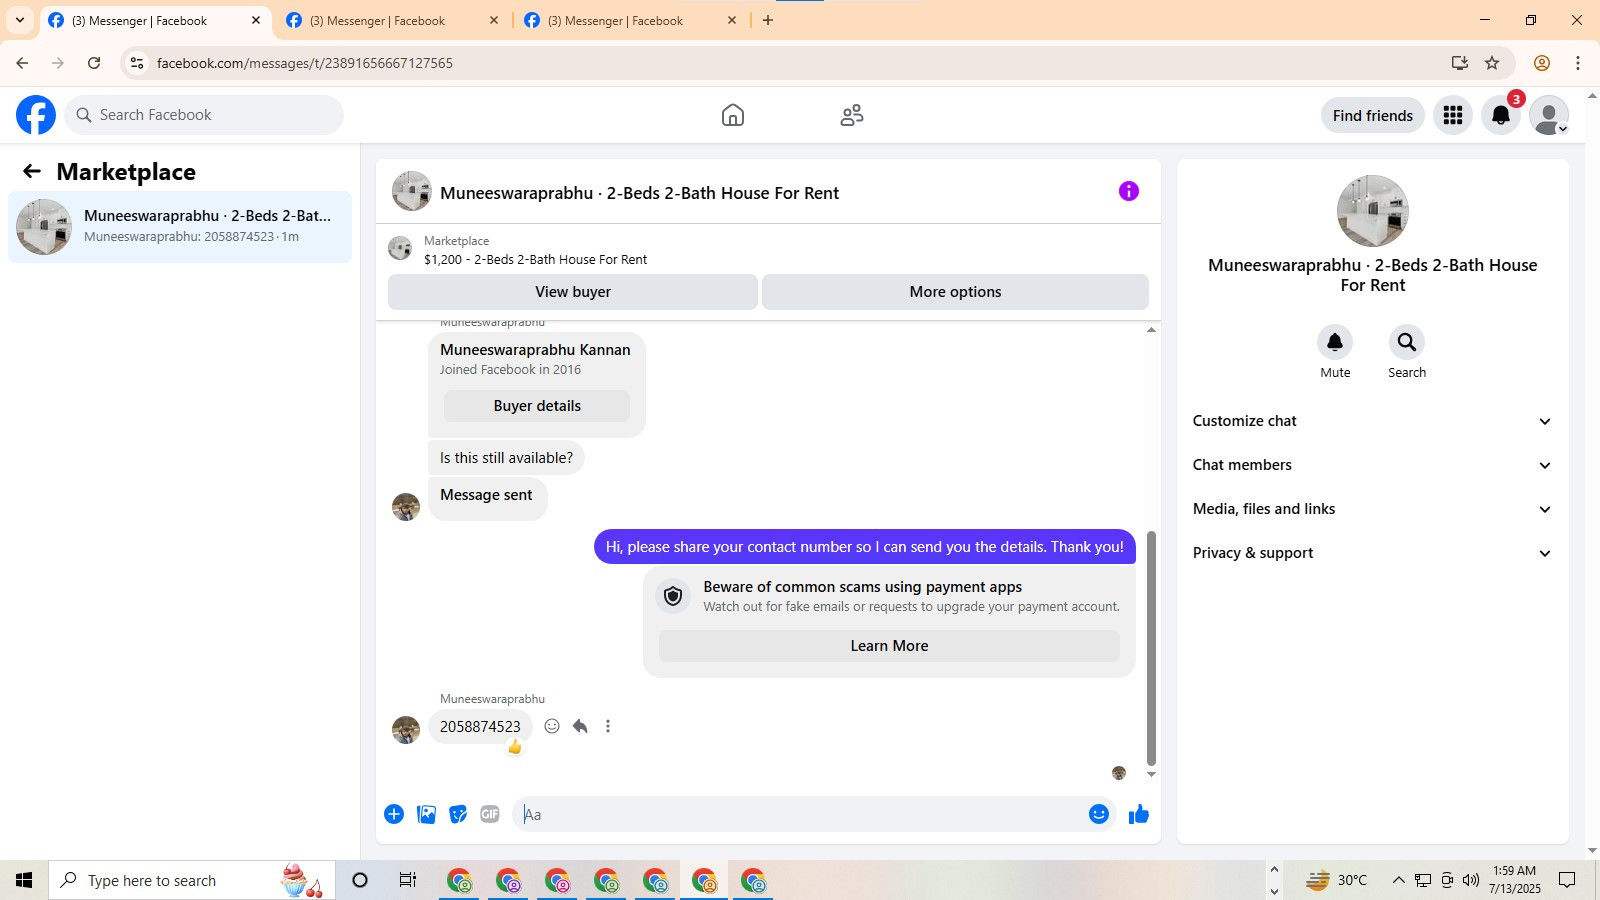React to the 2058874523 message
The height and width of the screenshot is (900, 1600).
tap(552, 726)
